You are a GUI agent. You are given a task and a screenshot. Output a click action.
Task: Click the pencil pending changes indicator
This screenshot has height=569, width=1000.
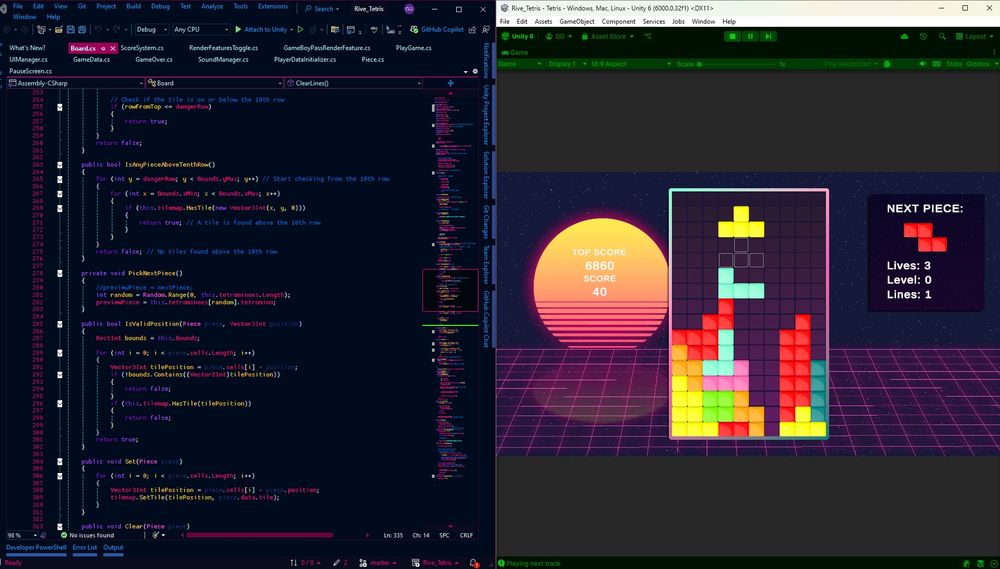click(340, 563)
